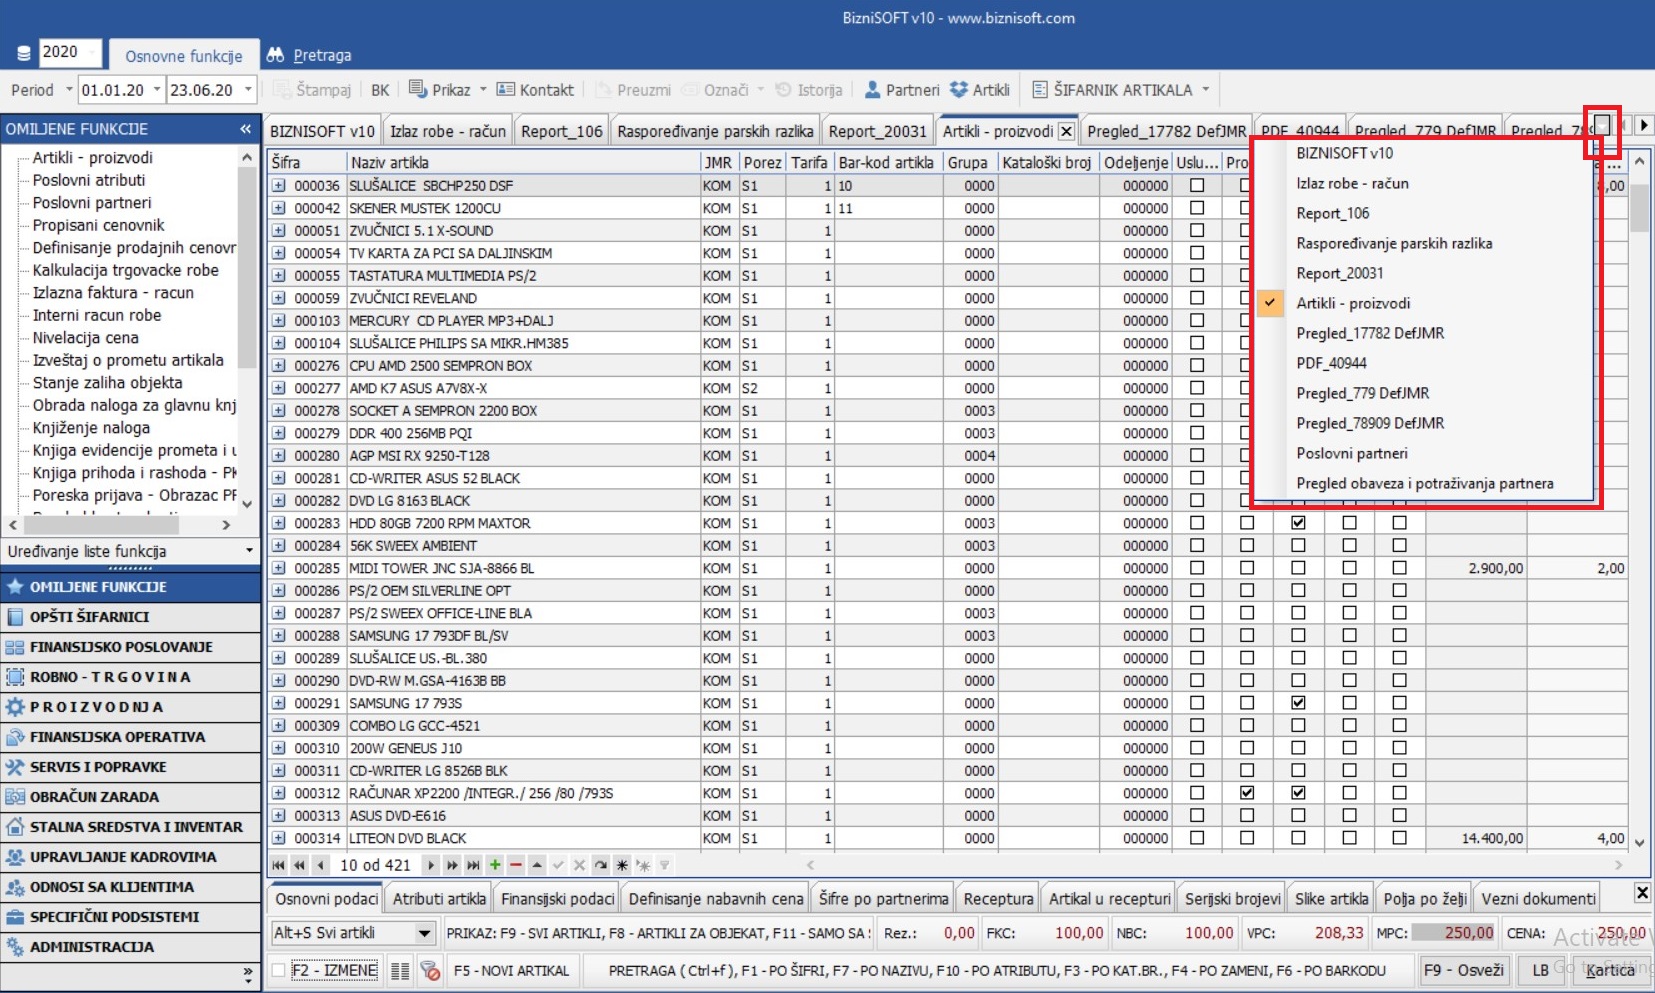Switch to the Izlaz robe - račun tab
This screenshot has width=1655, height=993.
tap(448, 131)
